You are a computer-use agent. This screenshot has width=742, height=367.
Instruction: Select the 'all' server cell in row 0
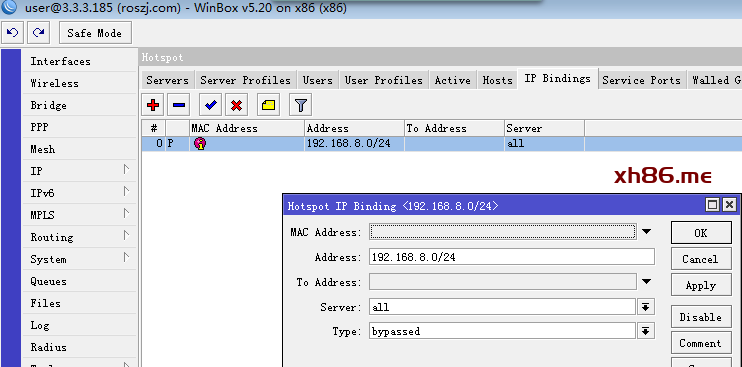click(544, 143)
